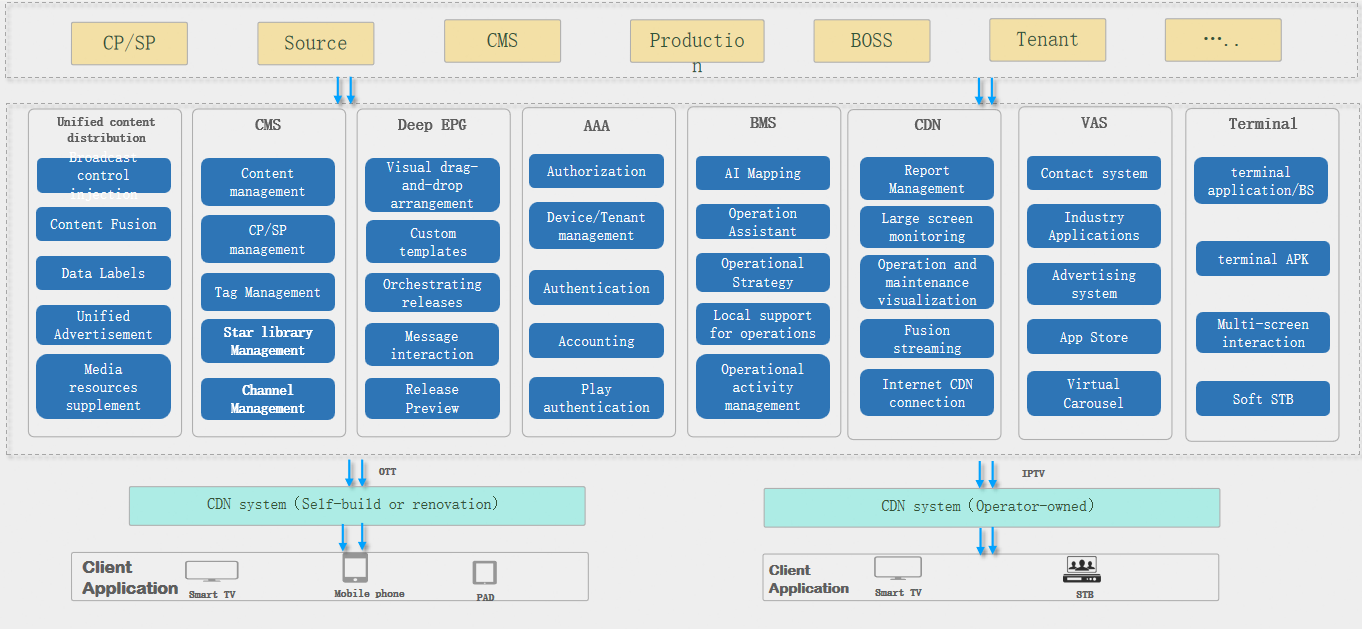Select Visual drag-and-drop arrangement block
The height and width of the screenshot is (629, 1362).
click(x=432, y=185)
